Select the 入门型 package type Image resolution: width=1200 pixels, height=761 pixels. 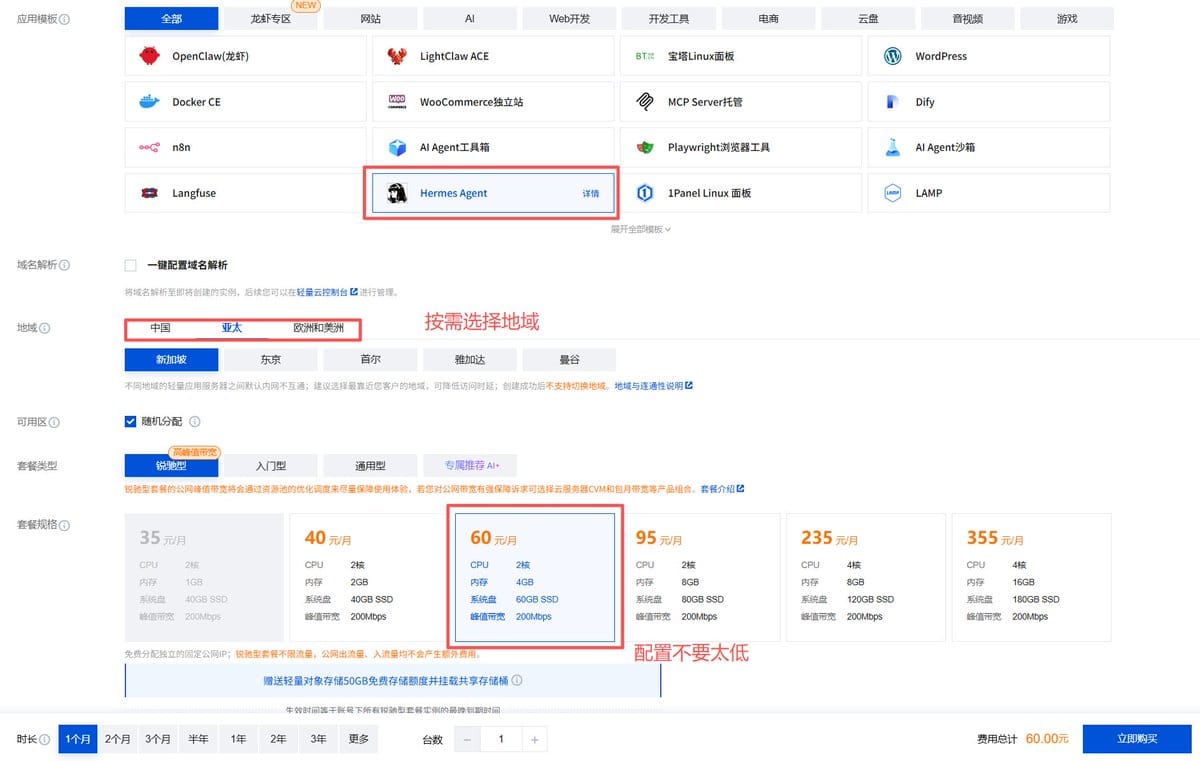click(x=271, y=465)
